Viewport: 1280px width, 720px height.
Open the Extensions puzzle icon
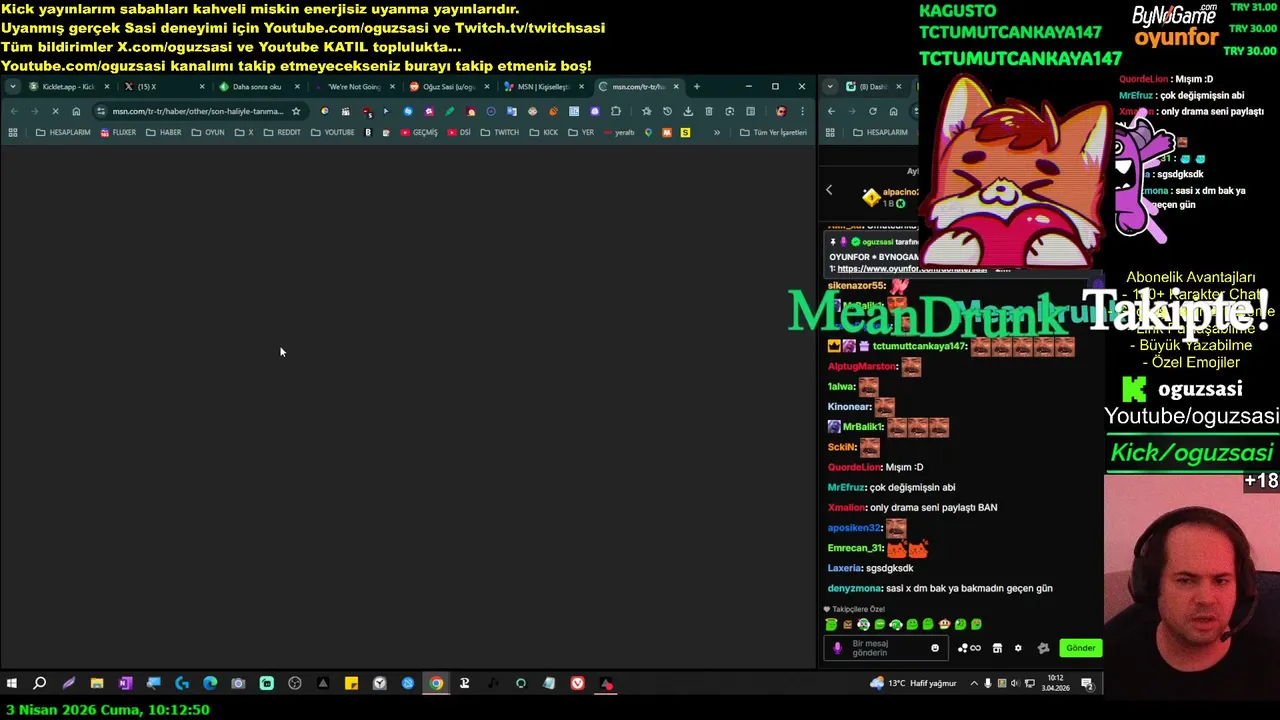tap(616, 111)
